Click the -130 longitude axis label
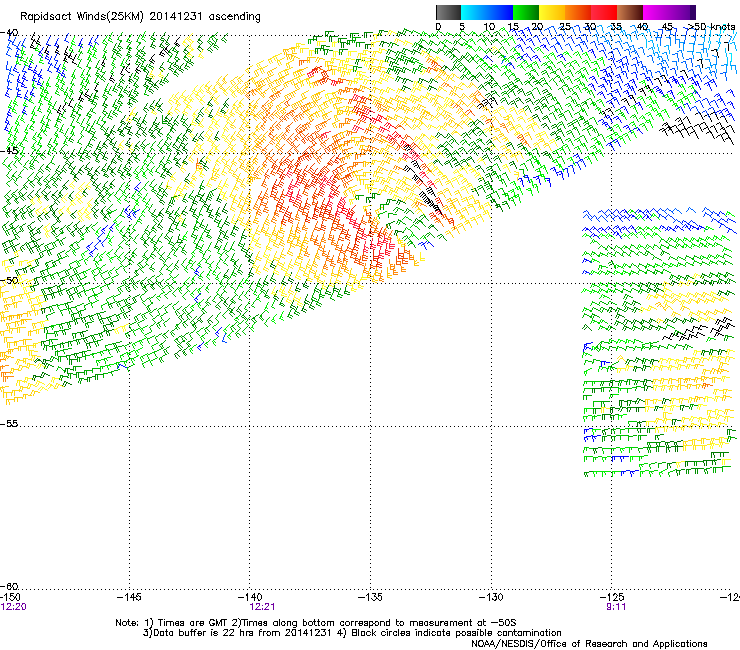740x650 pixels. click(x=491, y=597)
